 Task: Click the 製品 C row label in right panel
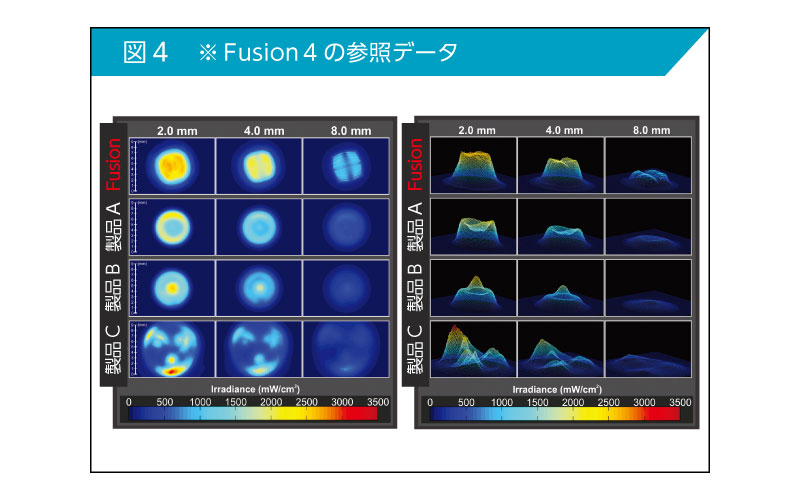click(415, 349)
